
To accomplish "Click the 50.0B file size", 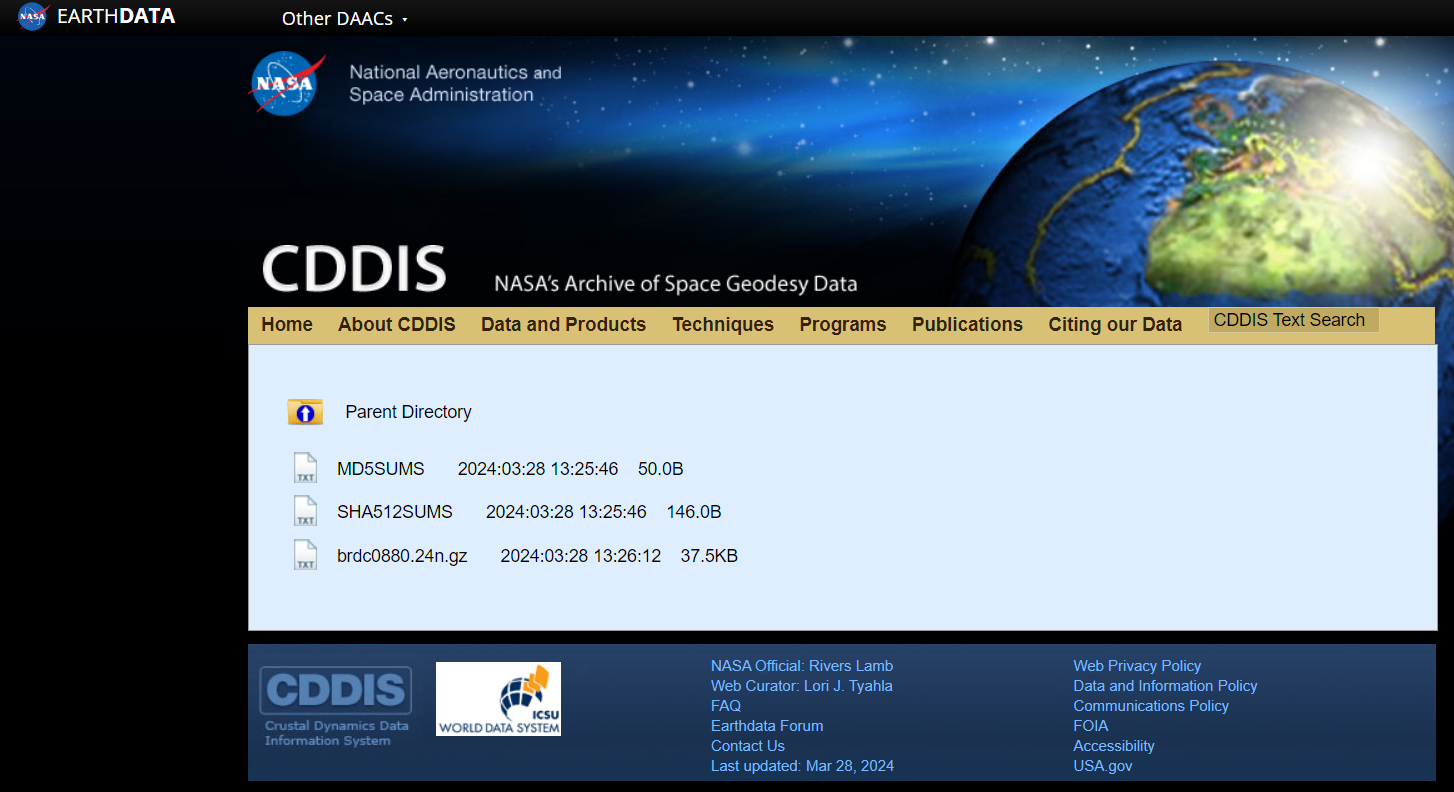I will coord(661,469).
